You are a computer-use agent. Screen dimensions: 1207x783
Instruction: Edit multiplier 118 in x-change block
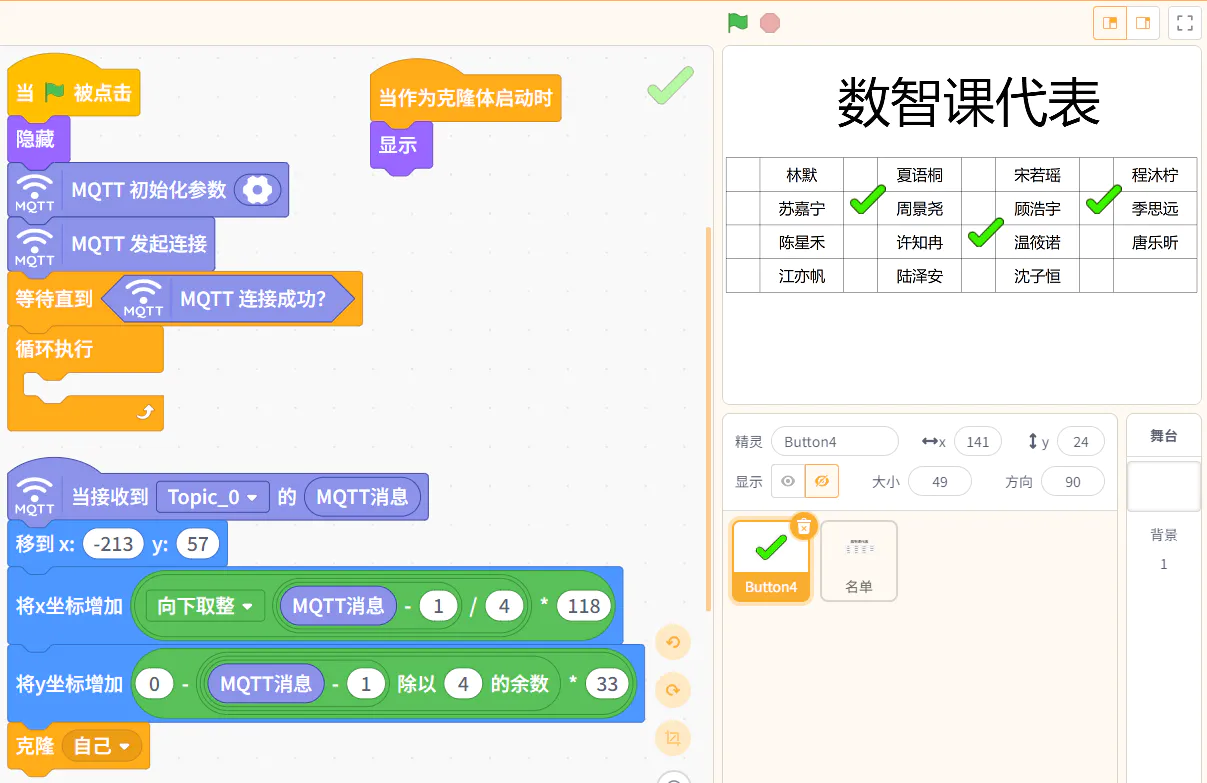[x=584, y=605]
